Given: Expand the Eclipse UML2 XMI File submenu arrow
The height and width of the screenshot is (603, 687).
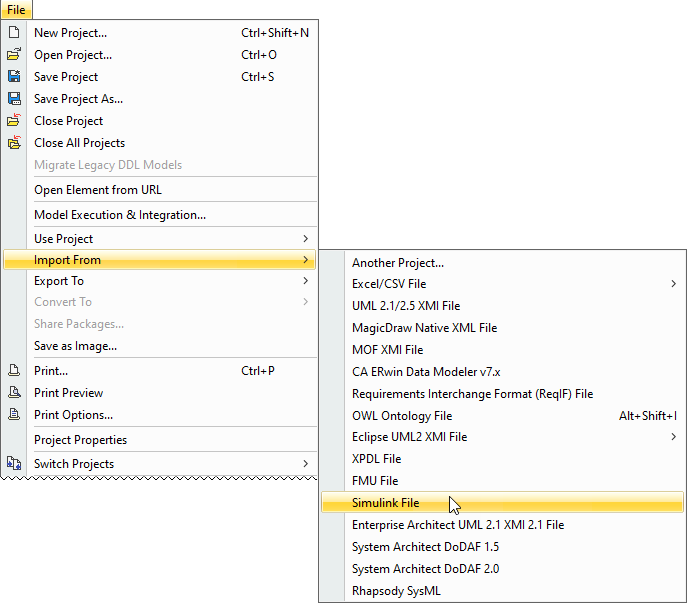Looking at the screenshot, I should (674, 437).
